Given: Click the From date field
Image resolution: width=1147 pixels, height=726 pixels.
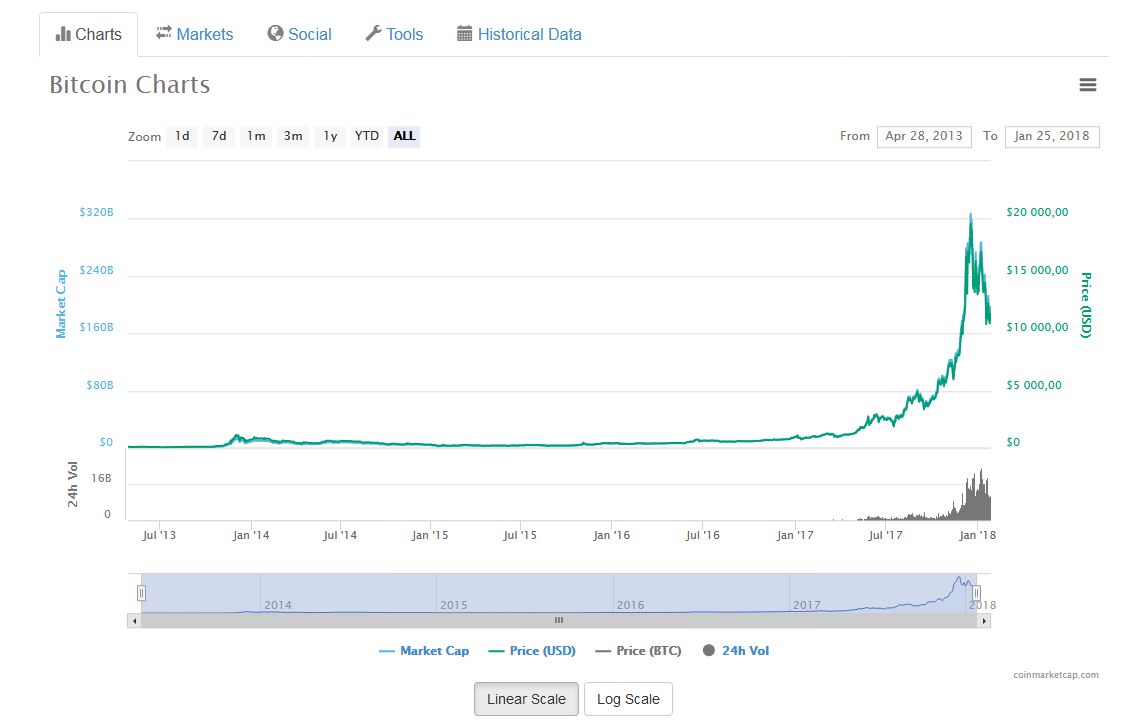Looking at the screenshot, I should pos(923,136).
